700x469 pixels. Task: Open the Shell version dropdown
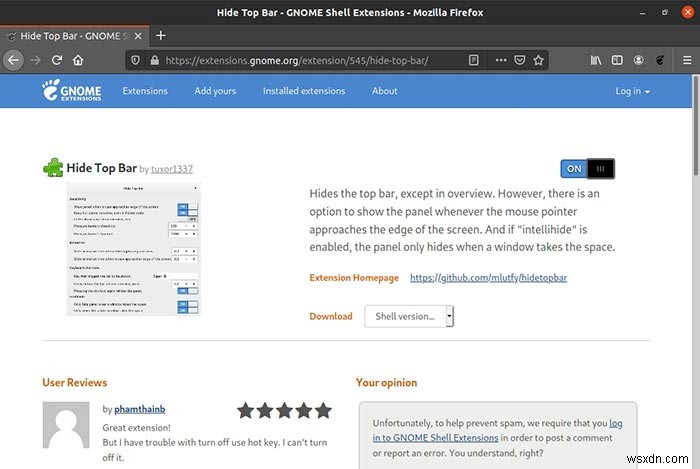click(x=409, y=316)
